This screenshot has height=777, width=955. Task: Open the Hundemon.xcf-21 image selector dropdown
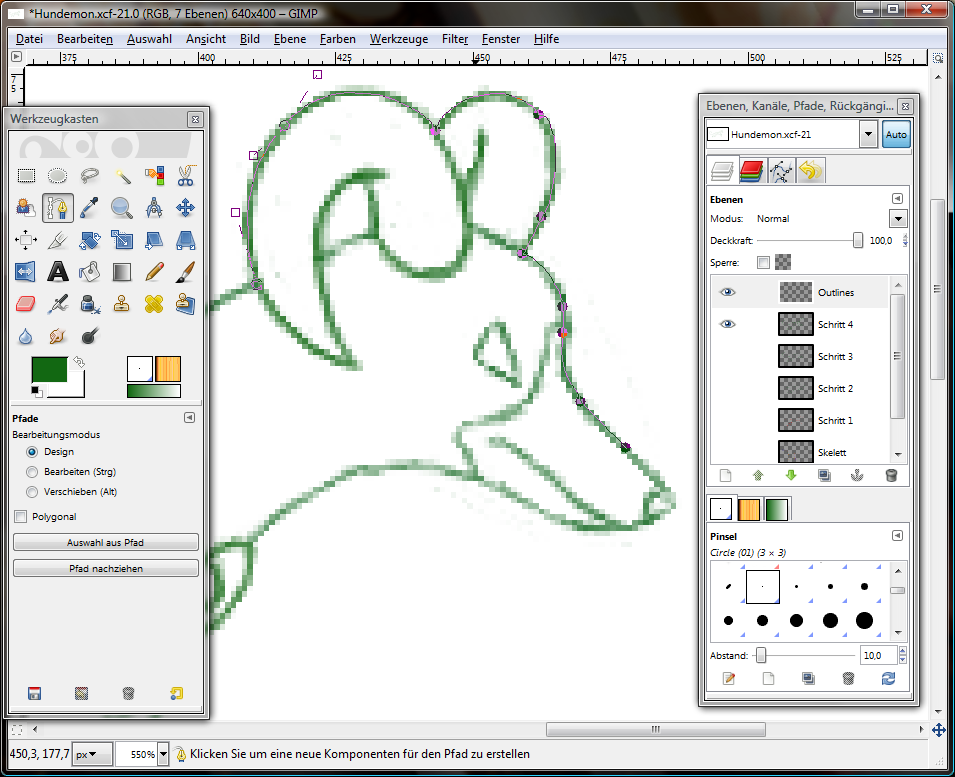(868, 135)
